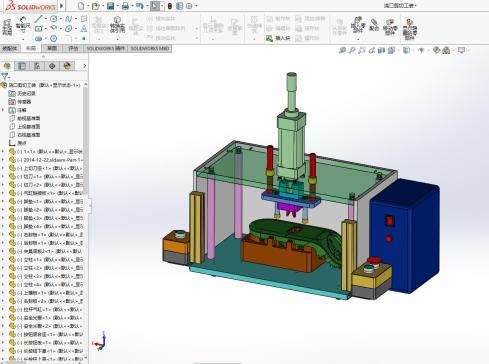This screenshot has height=364, width=489.
Task: Toggle the Hide/Show Items eye icon
Action: pyautogui.click(x=422, y=50)
